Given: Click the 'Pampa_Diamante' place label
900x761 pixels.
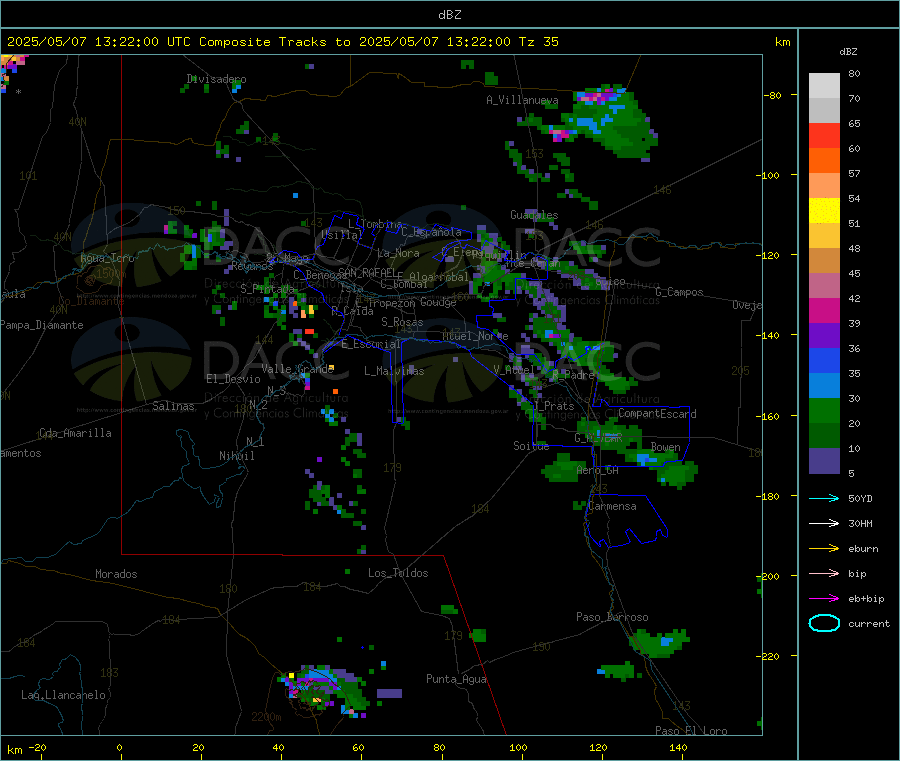Looking at the screenshot, I should tap(42, 325).
